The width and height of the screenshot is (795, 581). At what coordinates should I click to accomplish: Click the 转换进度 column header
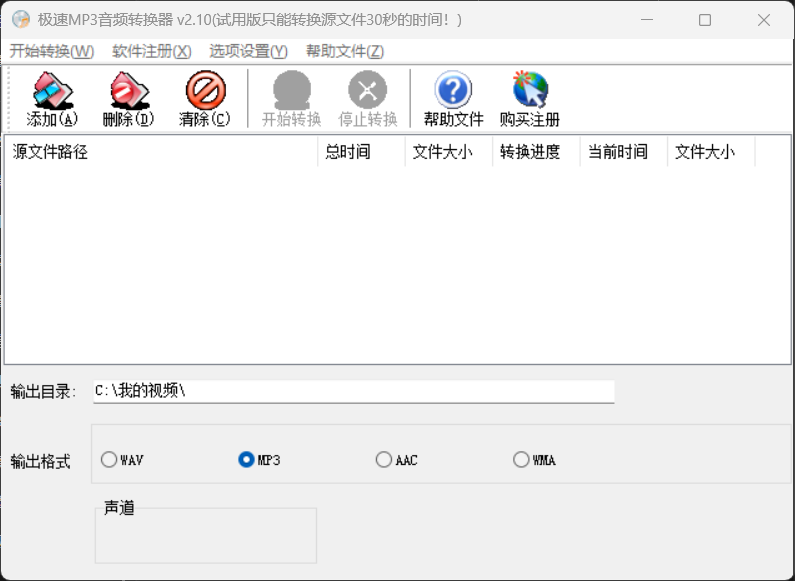pos(536,152)
